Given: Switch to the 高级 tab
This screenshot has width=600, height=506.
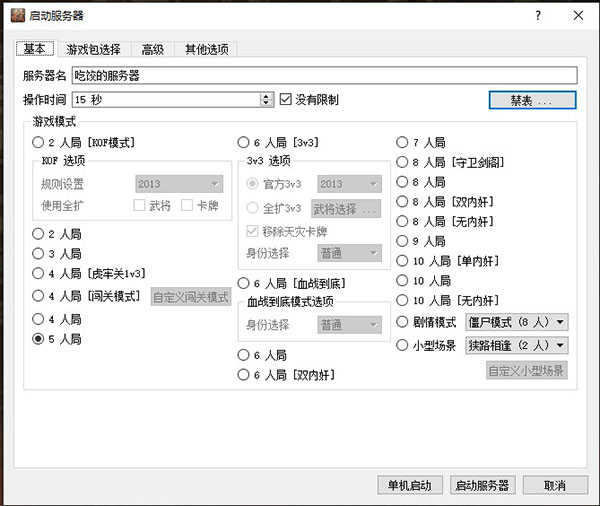Looking at the screenshot, I should click(x=153, y=49).
